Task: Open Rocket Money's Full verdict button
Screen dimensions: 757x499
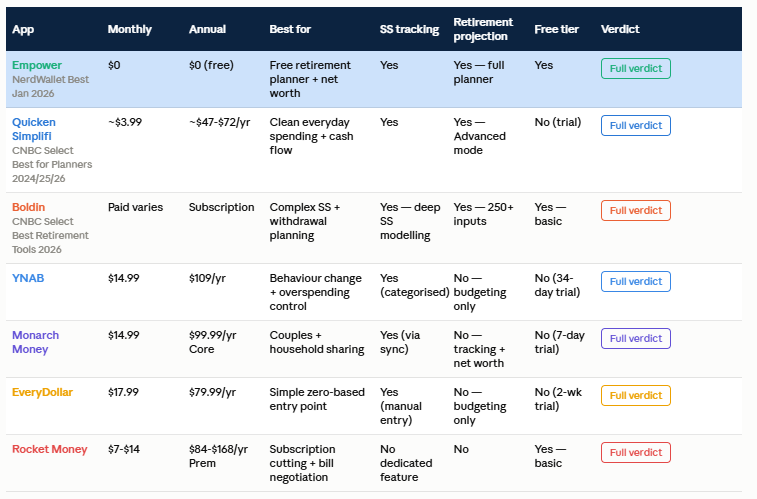Action: tap(635, 452)
